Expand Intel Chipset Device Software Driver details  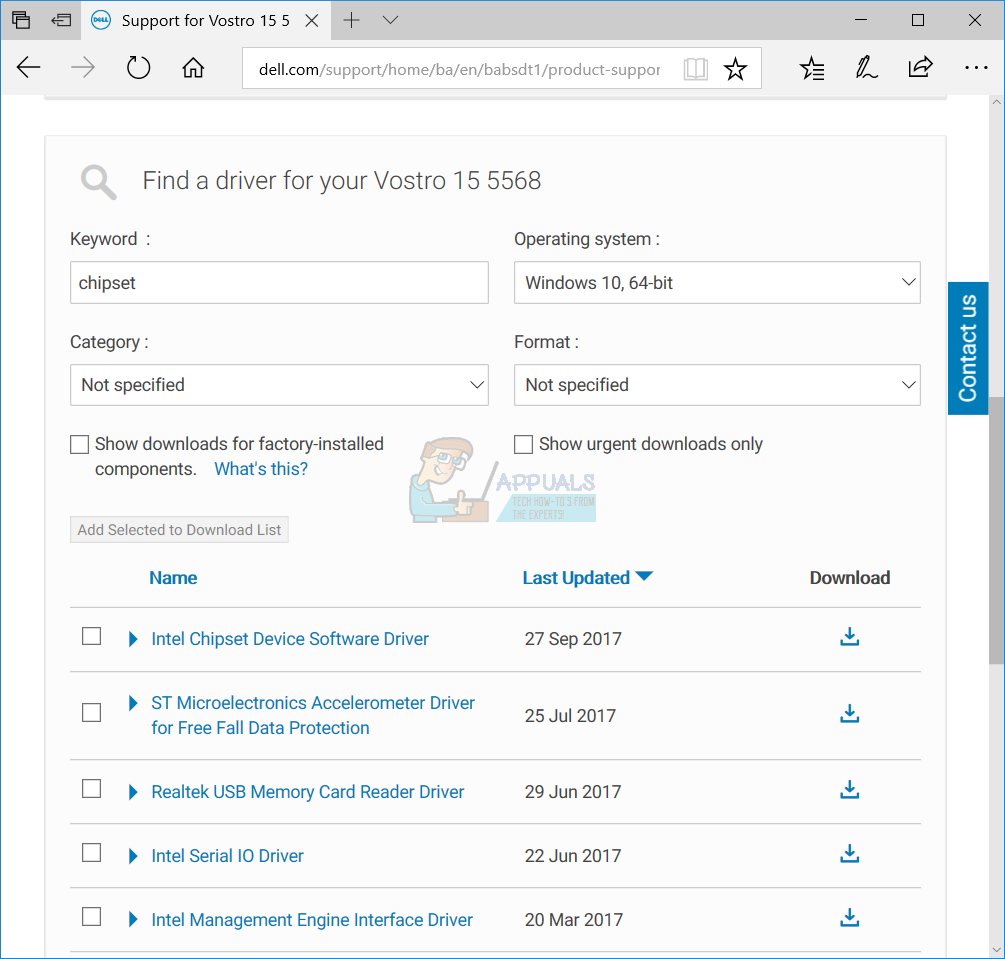(133, 639)
